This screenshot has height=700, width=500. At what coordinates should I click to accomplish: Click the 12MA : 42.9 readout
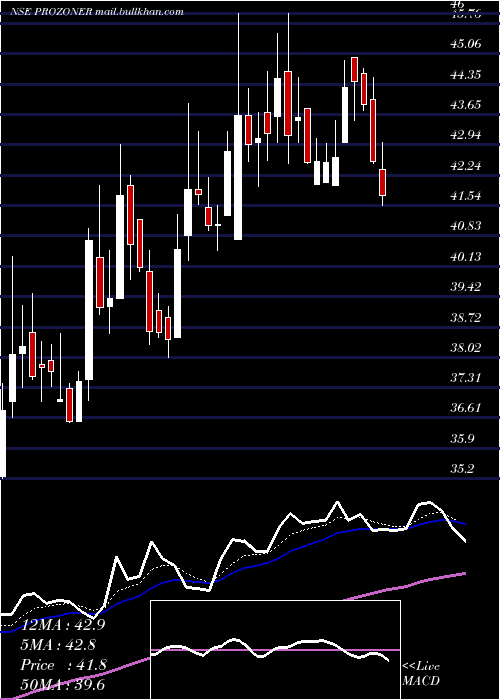(x=62, y=625)
